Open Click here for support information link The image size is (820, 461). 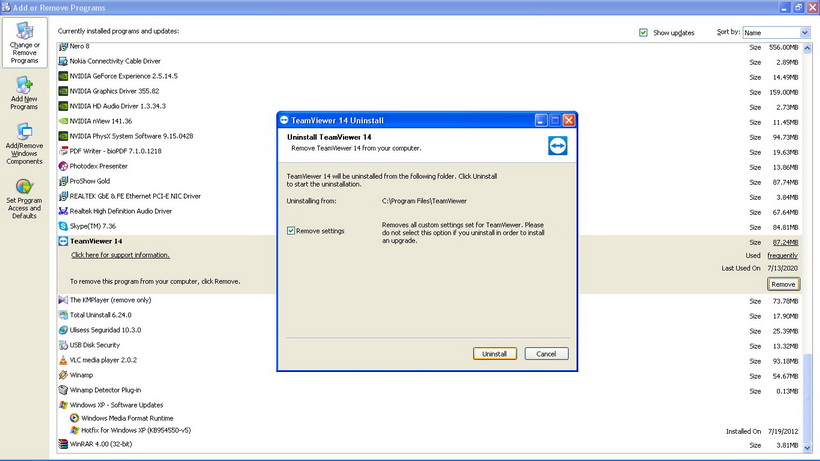pos(120,255)
